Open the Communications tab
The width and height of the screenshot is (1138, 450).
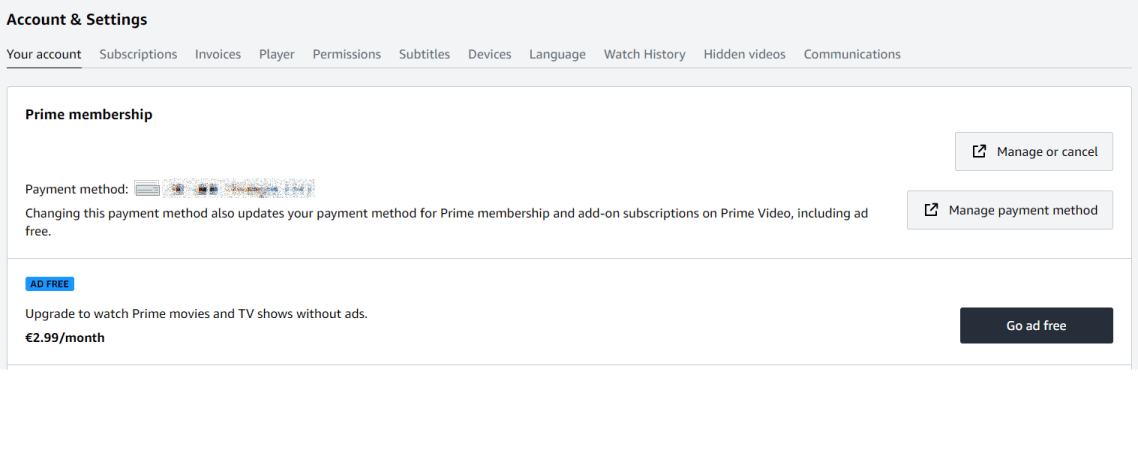tap(852, 55)
